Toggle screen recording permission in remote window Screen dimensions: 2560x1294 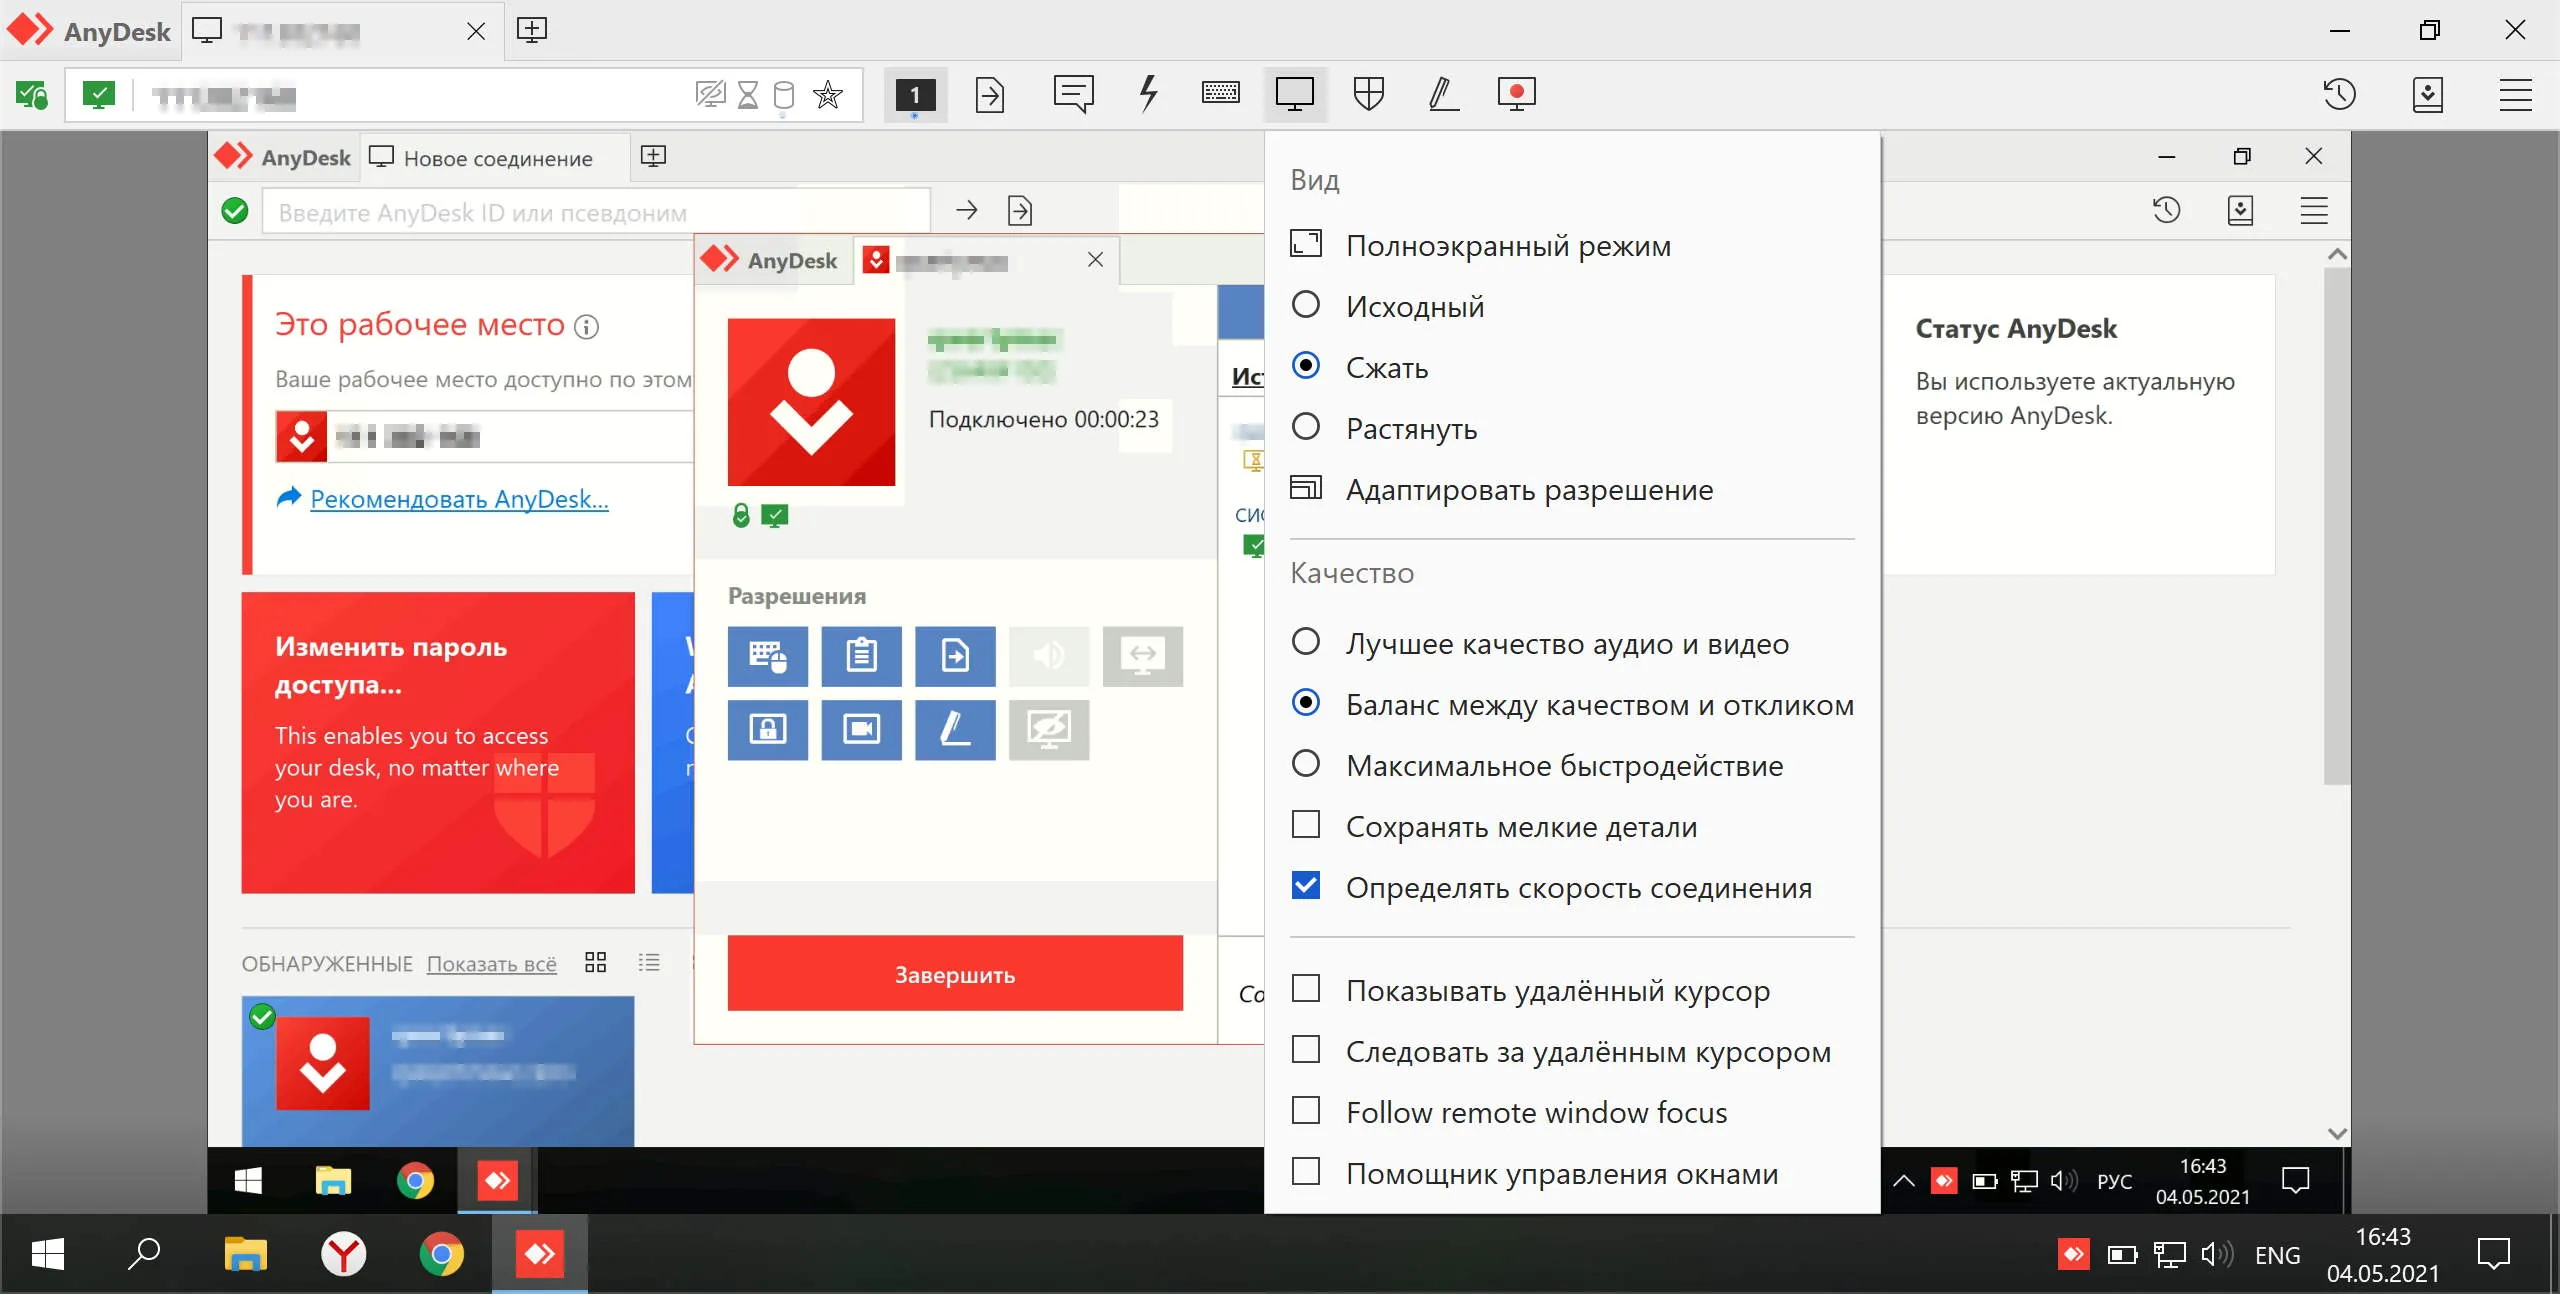tap(861, 730)
